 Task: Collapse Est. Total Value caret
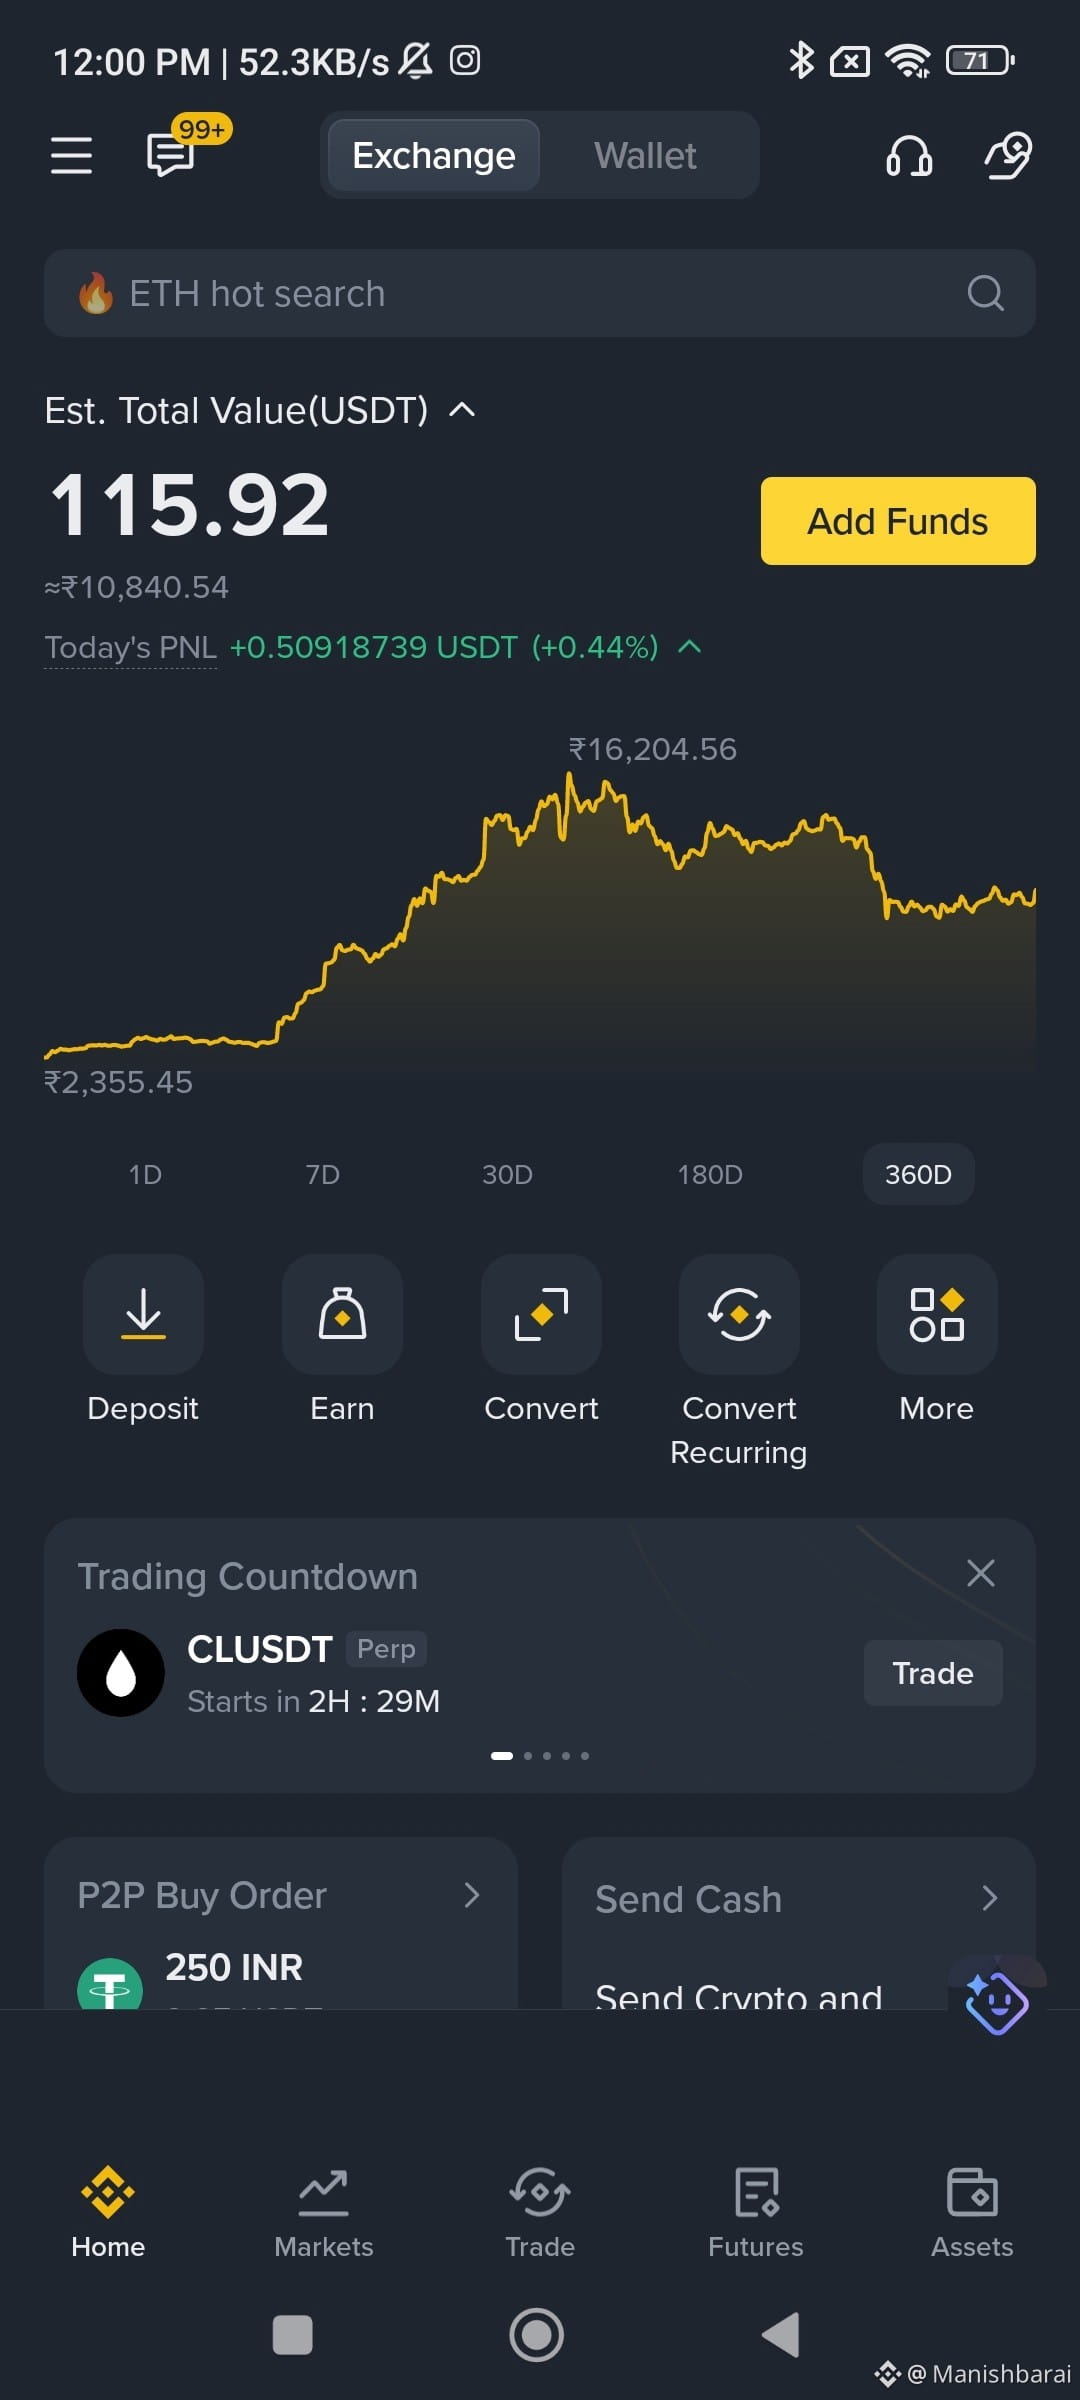coord(462,409)
